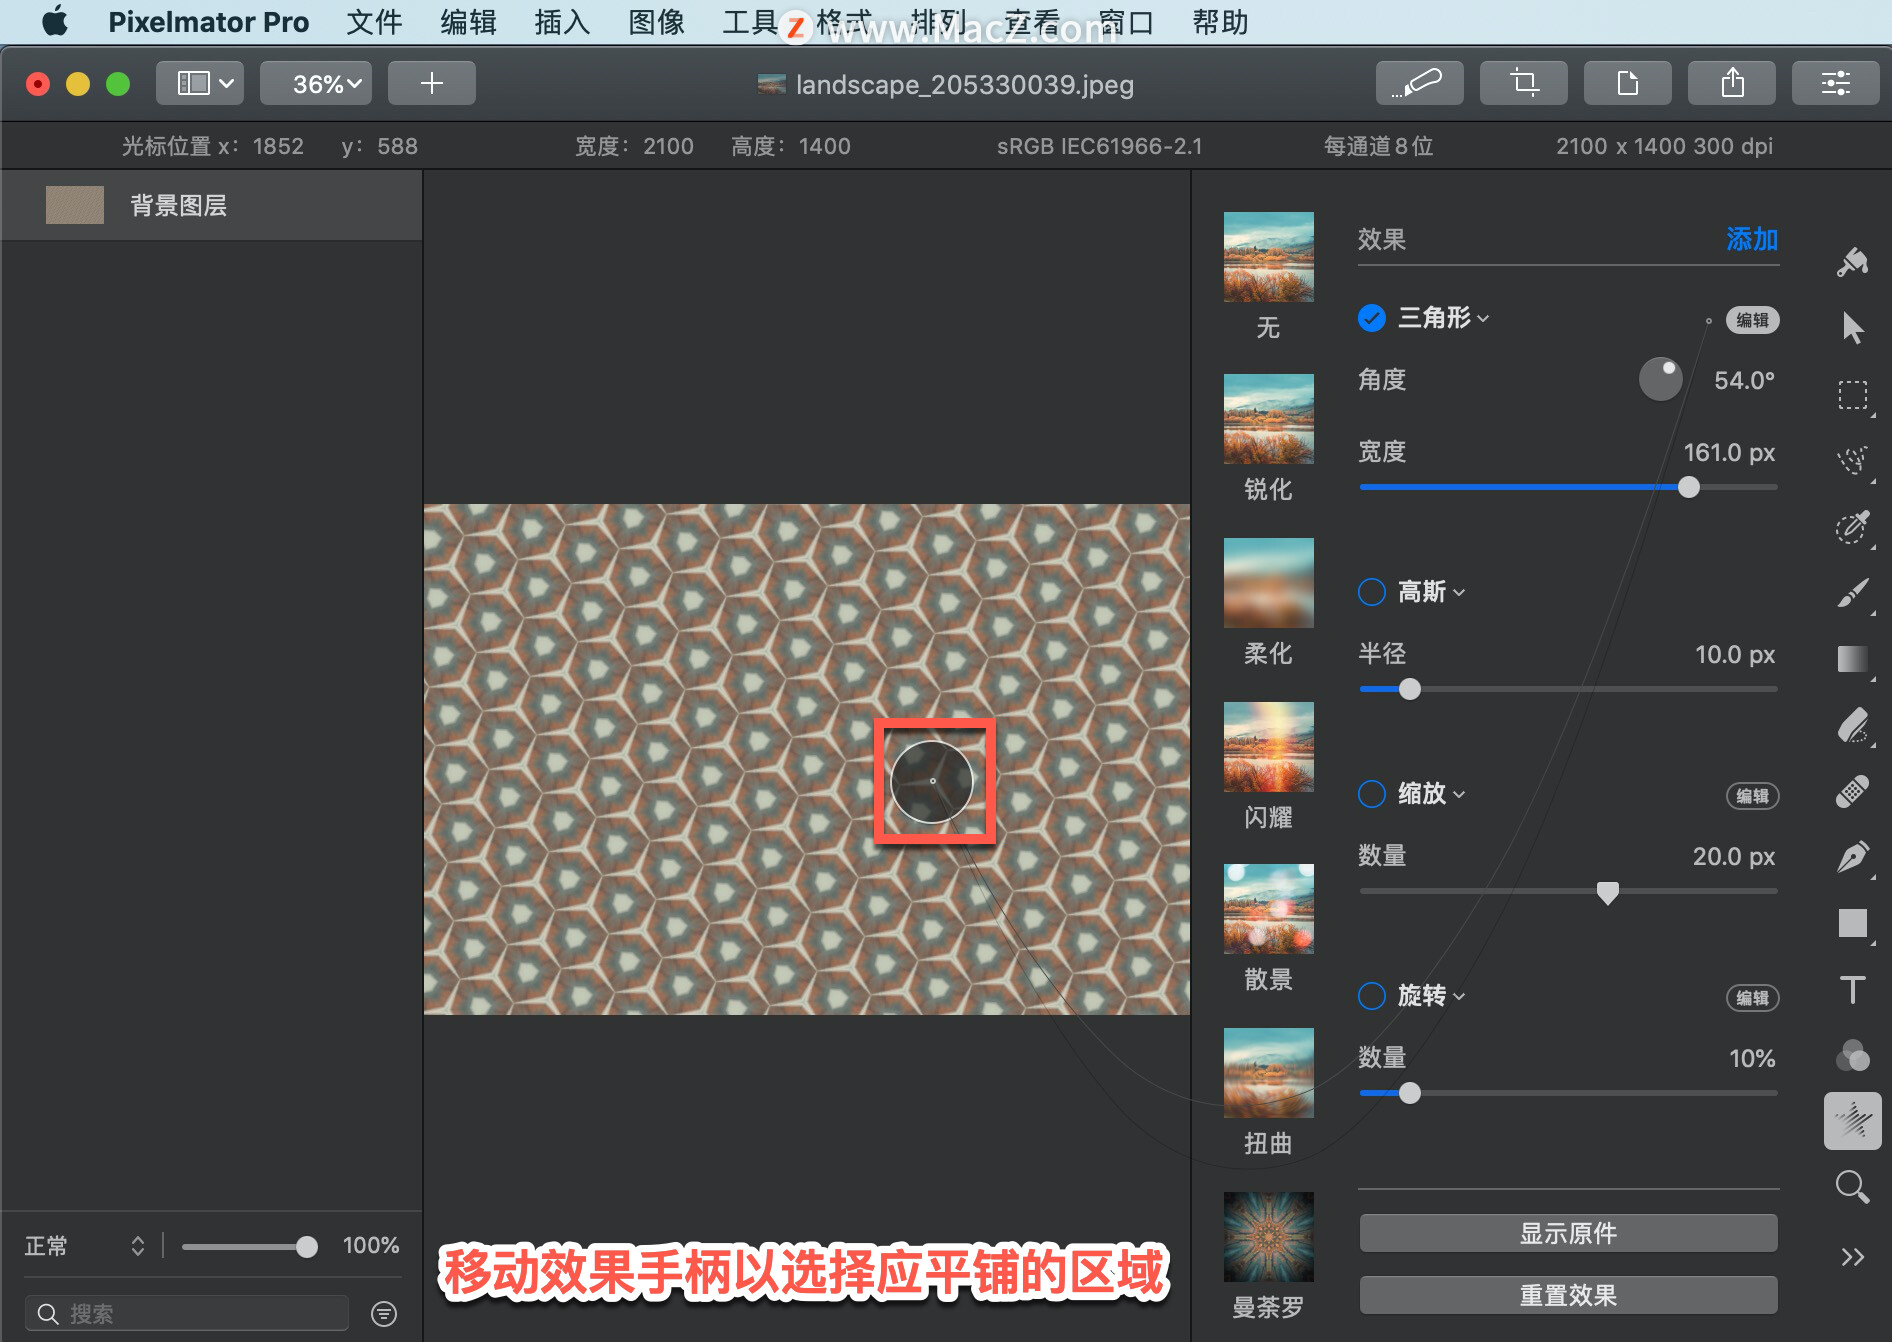
Task: Open the Color Adjustments tool
Action: tap(1852, 1055)
